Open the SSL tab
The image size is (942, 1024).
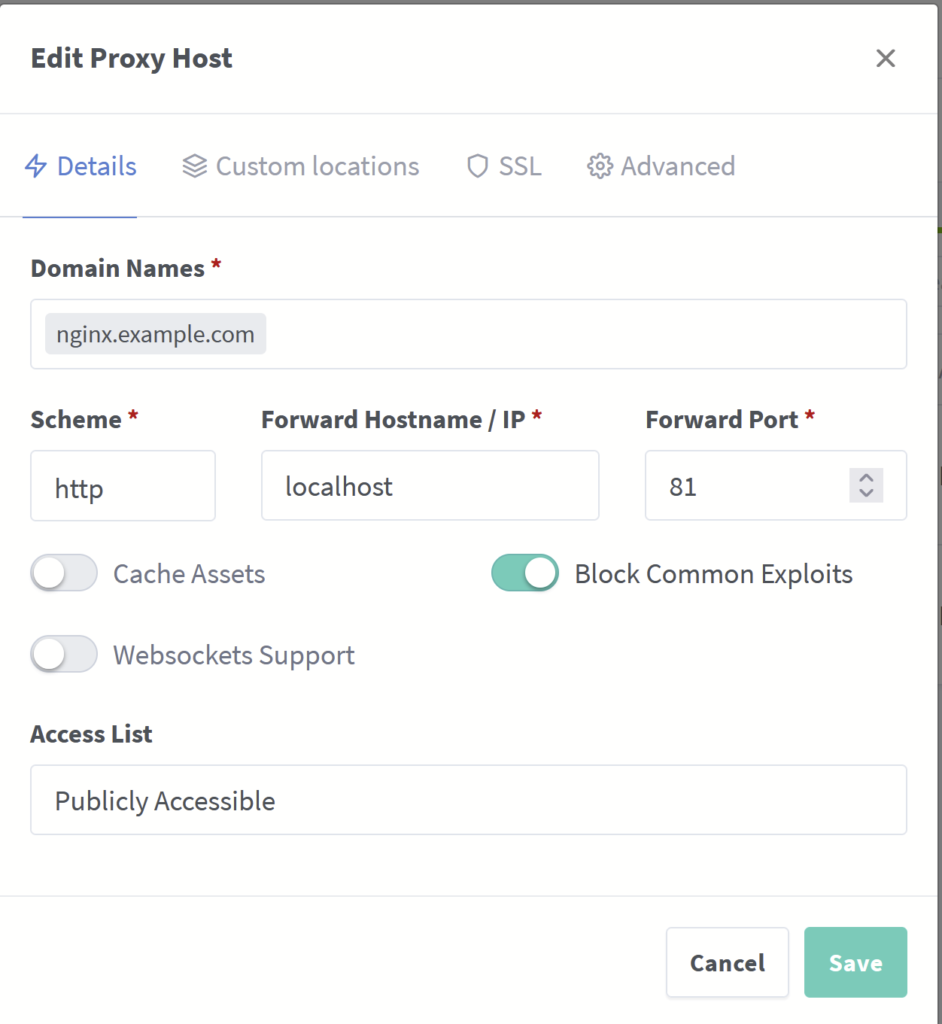[x=519, y=166]
